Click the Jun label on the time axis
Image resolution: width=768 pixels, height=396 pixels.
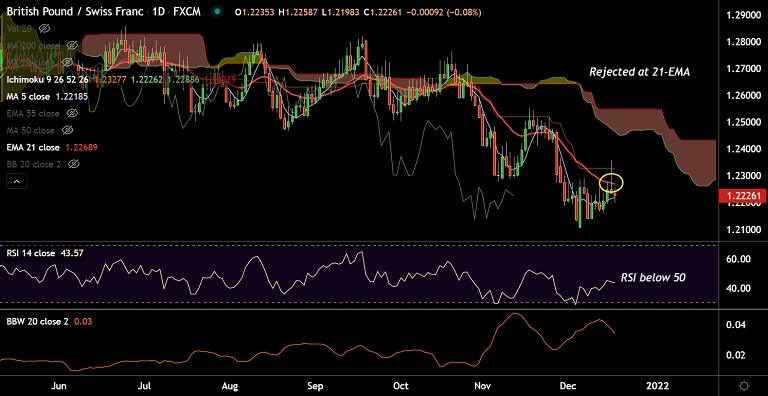coord(59,385)
